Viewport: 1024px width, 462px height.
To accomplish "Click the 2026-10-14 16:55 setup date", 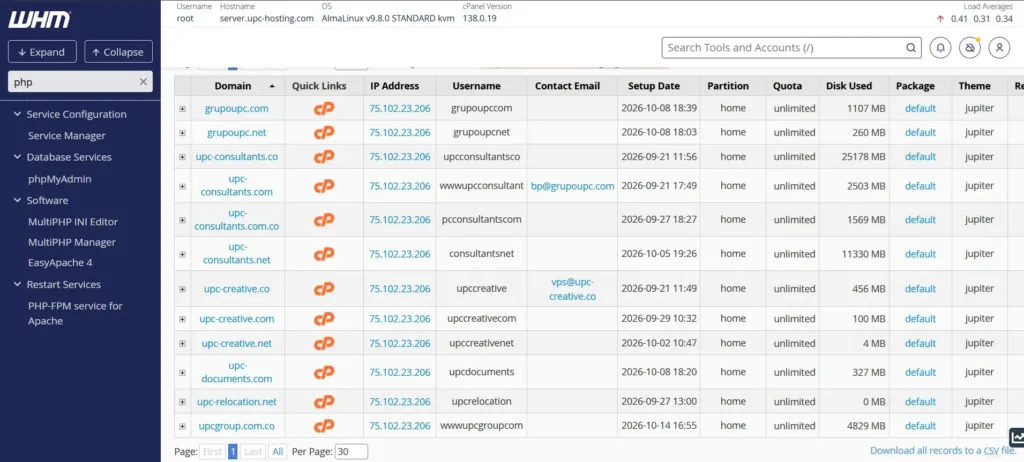I will [x=659, y=426].
